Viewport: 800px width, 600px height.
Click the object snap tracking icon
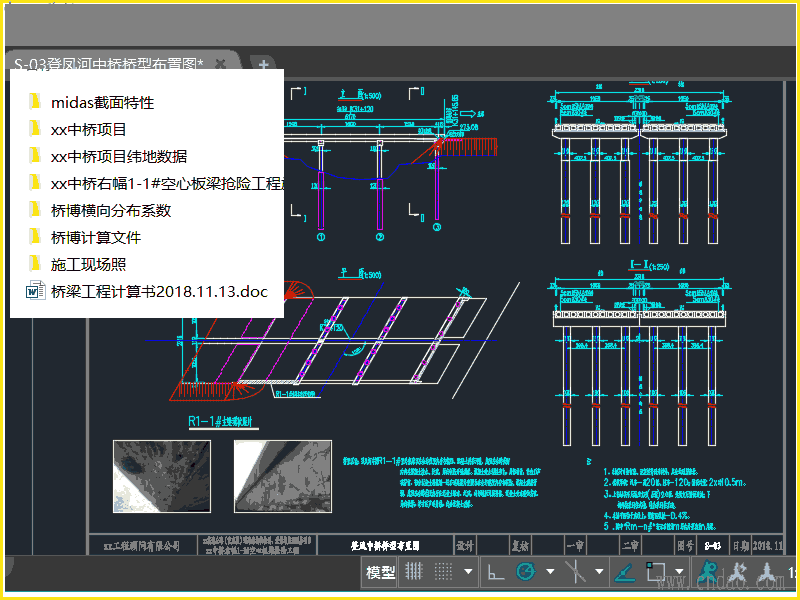624,572
